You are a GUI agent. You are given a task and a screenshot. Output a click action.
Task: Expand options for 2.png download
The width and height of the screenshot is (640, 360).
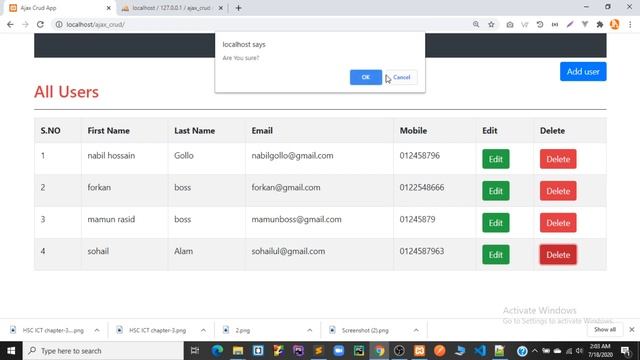tap(310, 330)
